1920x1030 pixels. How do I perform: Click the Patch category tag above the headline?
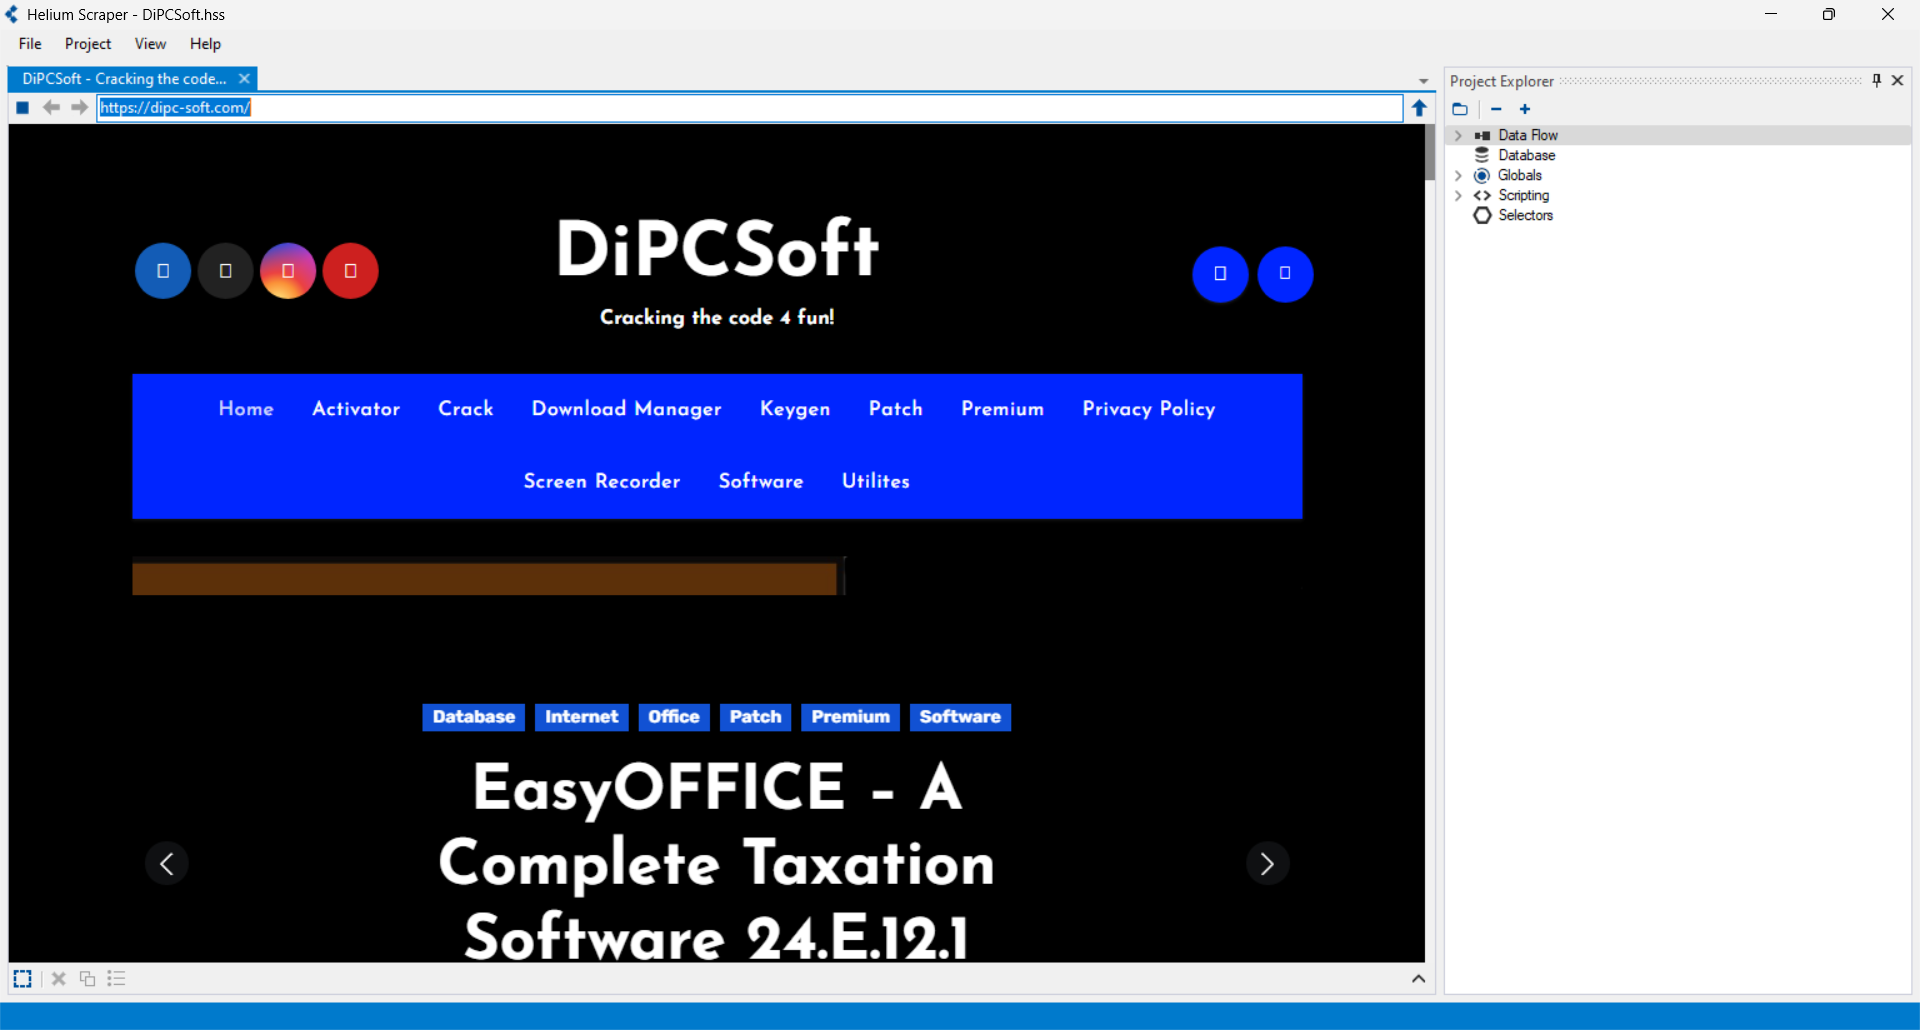756,717
